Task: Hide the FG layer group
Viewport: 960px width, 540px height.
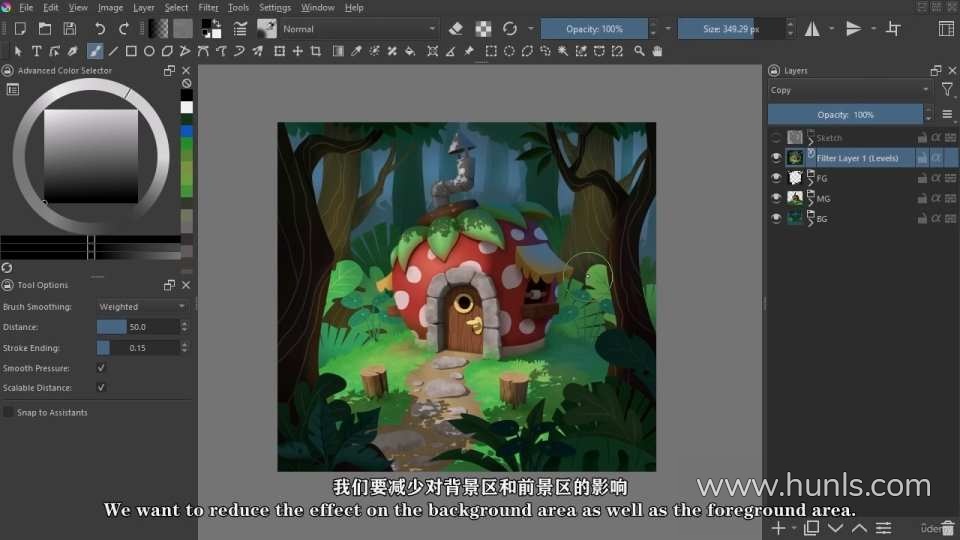Action: point(776,178)
